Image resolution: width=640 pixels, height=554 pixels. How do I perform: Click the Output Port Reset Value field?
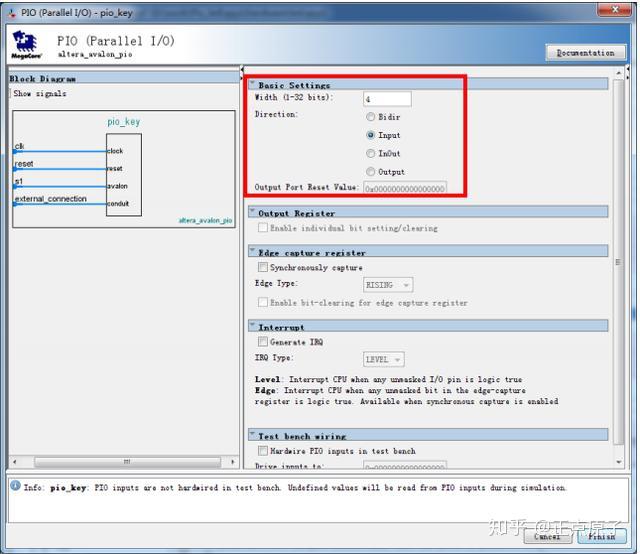404,188
